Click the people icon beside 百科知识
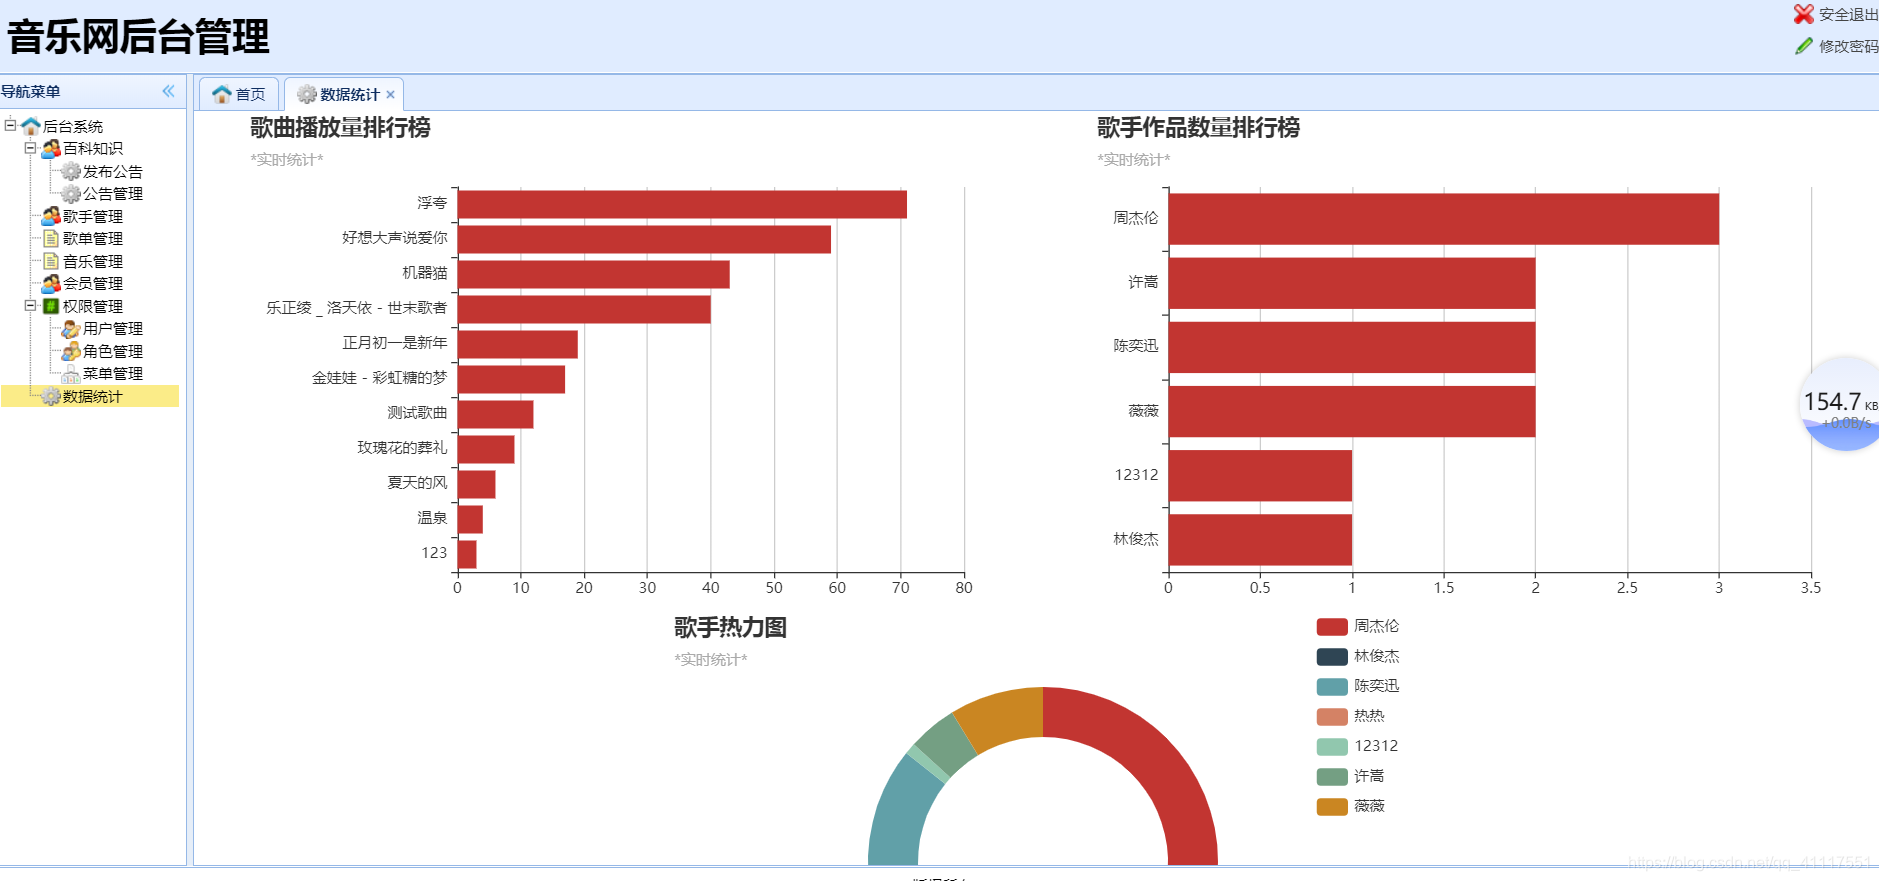Image resolution: width=1879 pixels, height=881 pixels. pyautogui.click(x=51, y=148)
